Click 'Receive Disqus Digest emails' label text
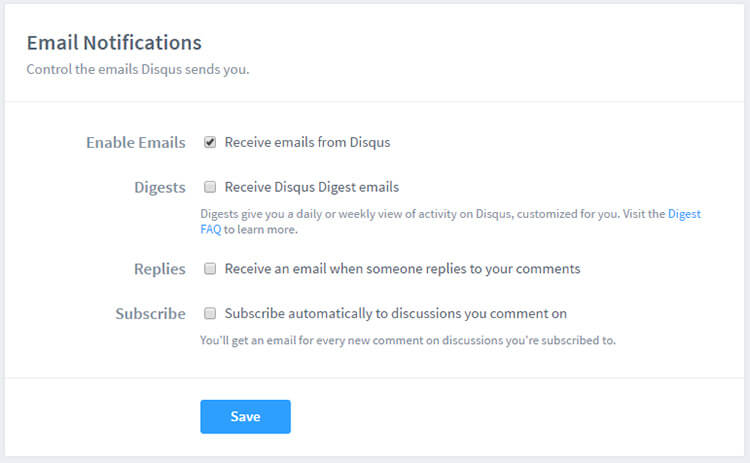 coord(312,187)
